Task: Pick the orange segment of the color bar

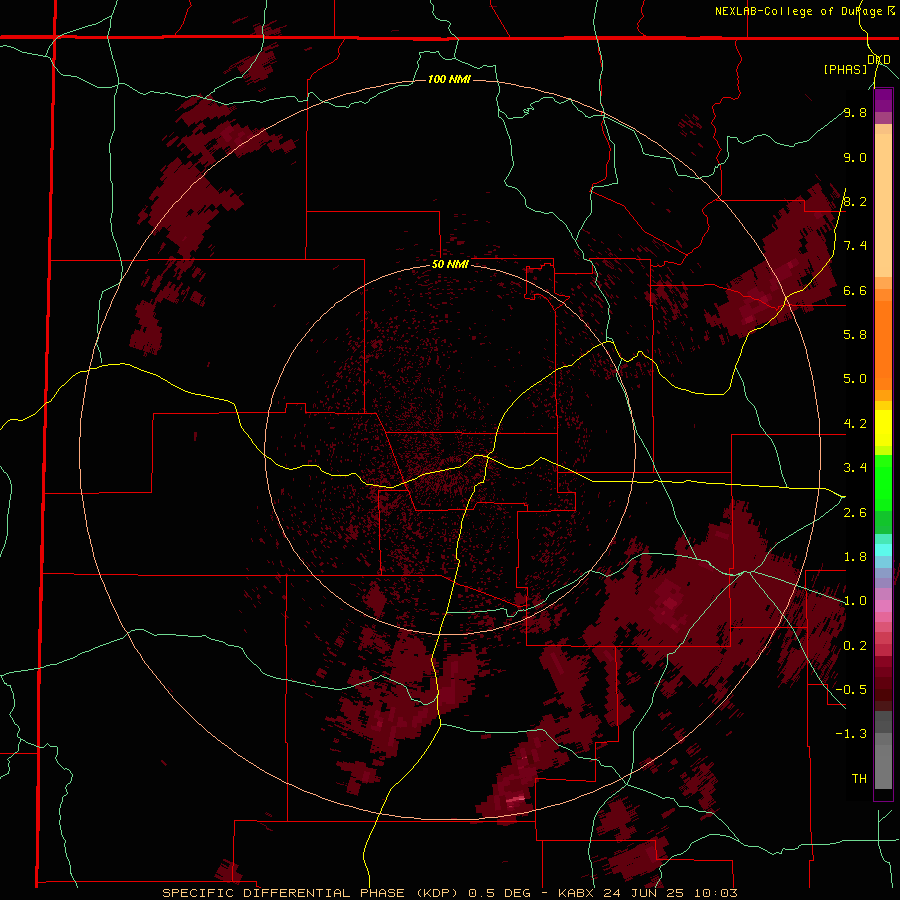Action: [883, 346]
